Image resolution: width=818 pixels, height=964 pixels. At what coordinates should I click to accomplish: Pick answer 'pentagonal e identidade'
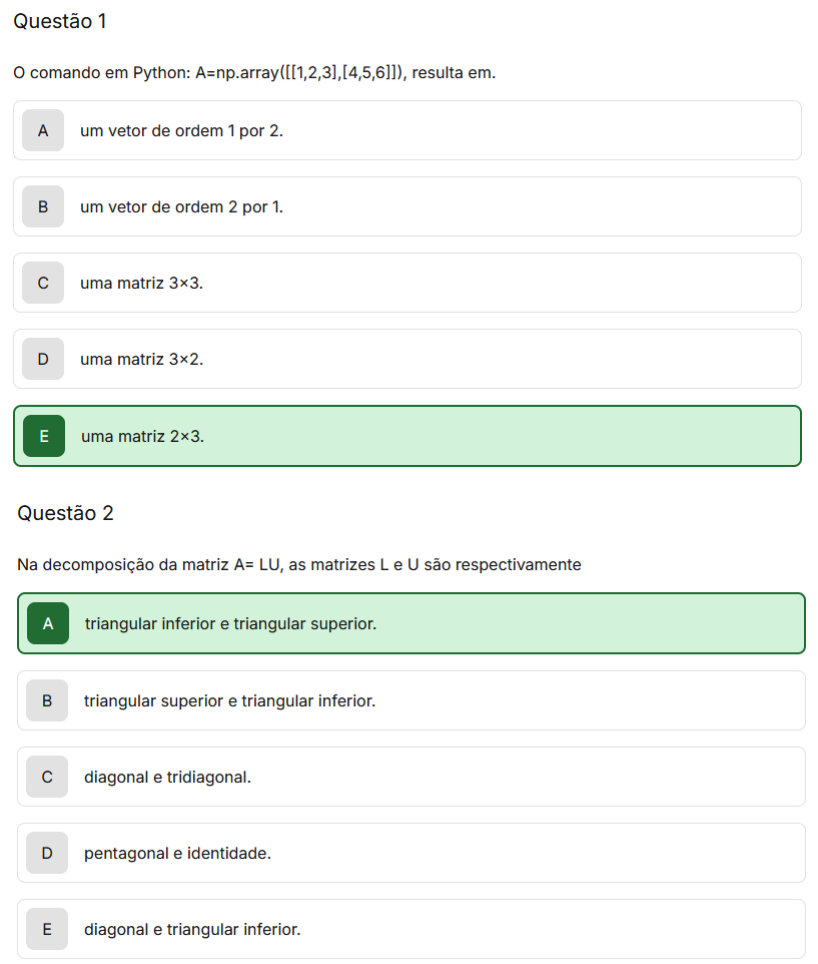411,853
